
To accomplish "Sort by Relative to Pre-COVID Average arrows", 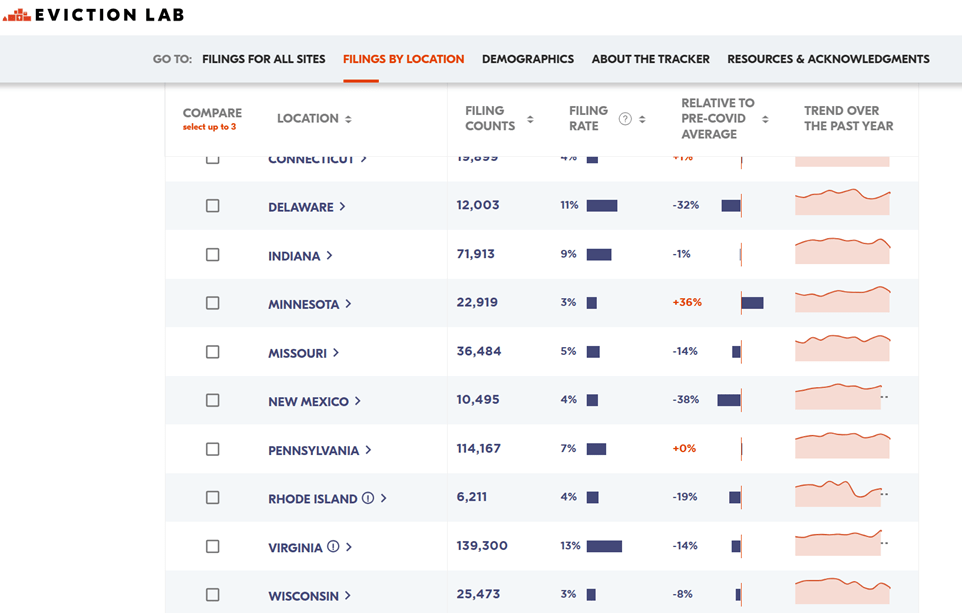I will (765, 119).
